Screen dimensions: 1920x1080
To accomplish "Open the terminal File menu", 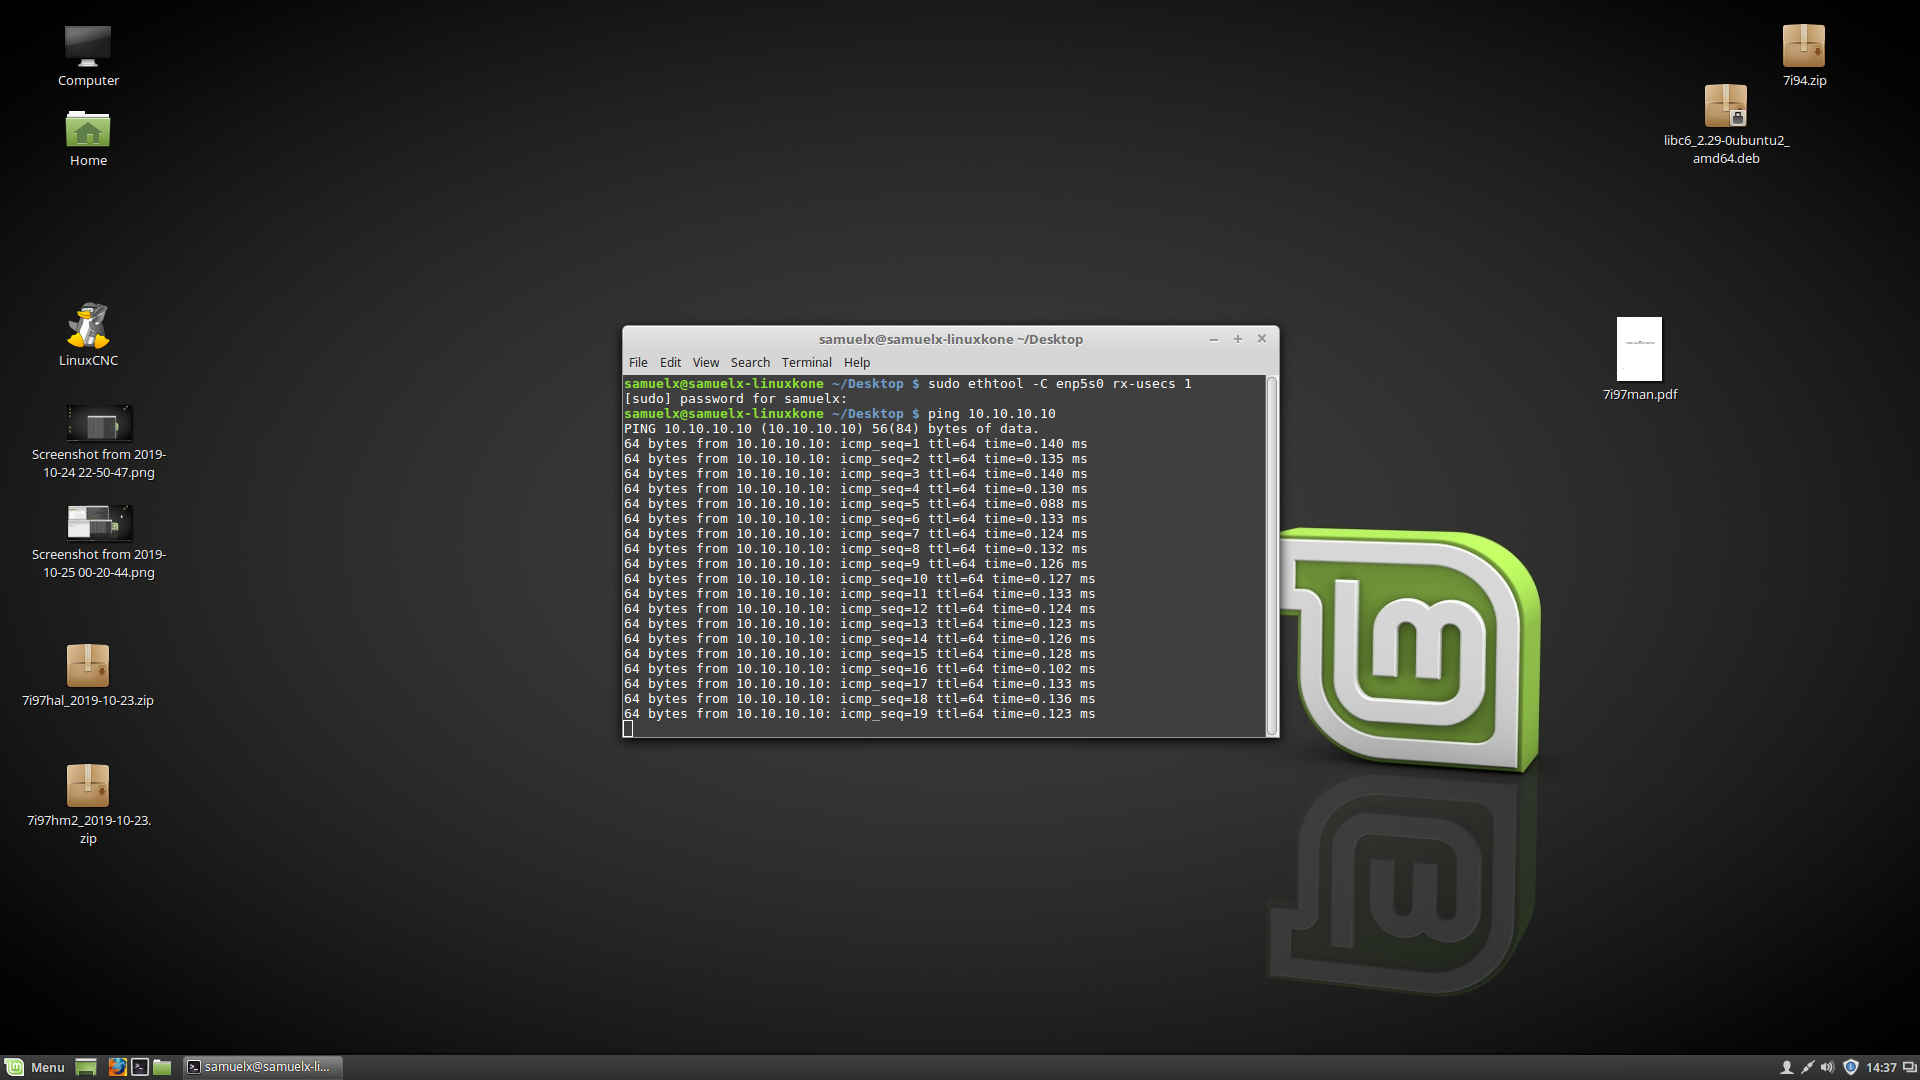I will coord(638,363).
